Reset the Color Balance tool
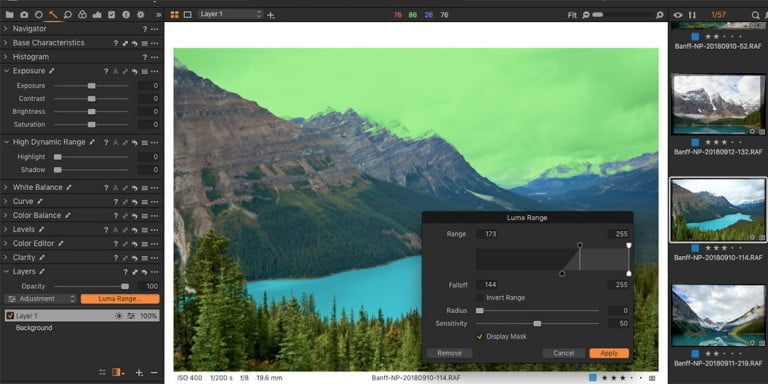This screenshot has height=384, width=768. (135, 216)
